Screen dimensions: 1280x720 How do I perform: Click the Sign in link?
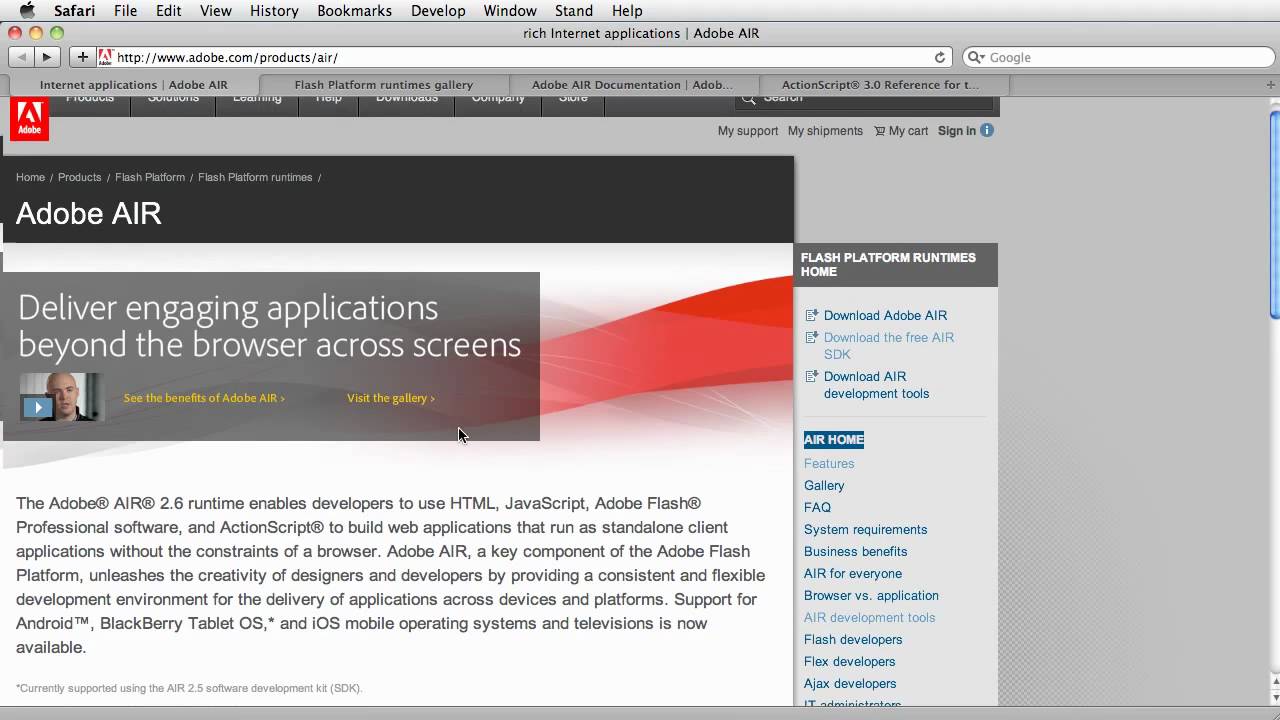(x=957, y=131)
